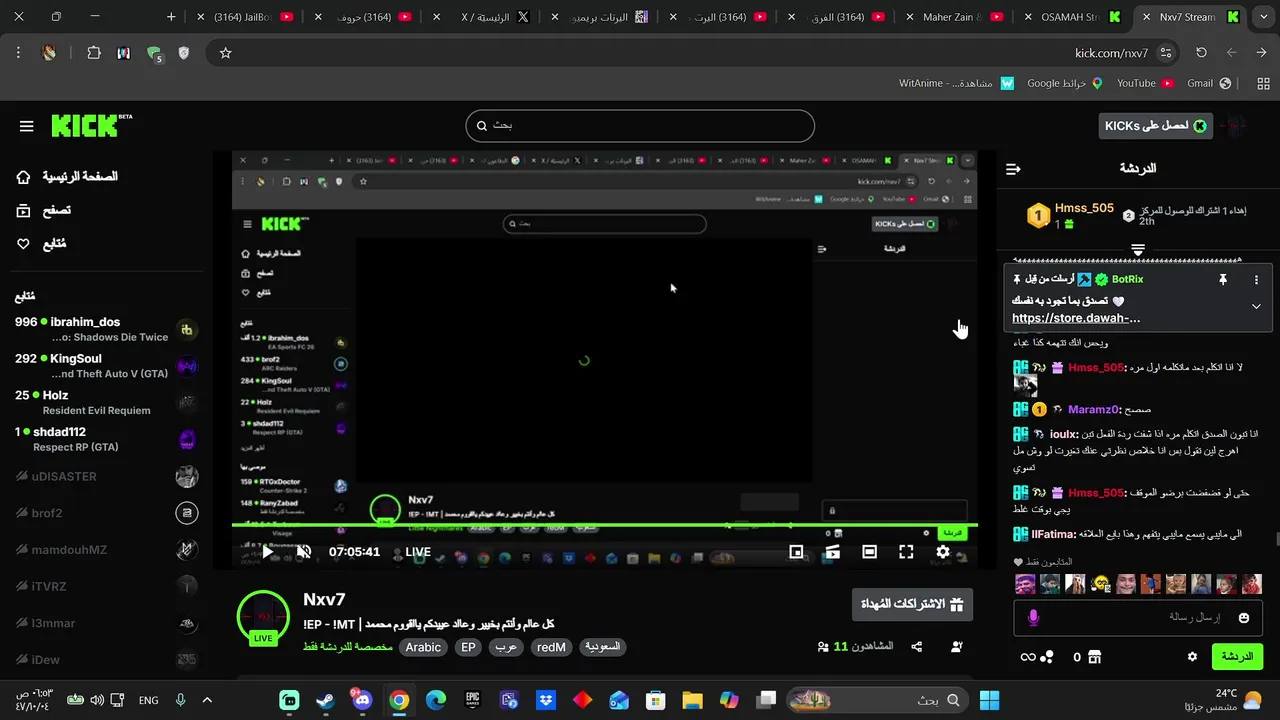Open the YouTube bookmark
Viewport: 1280px width, 720px height.
pos(1145,83)
